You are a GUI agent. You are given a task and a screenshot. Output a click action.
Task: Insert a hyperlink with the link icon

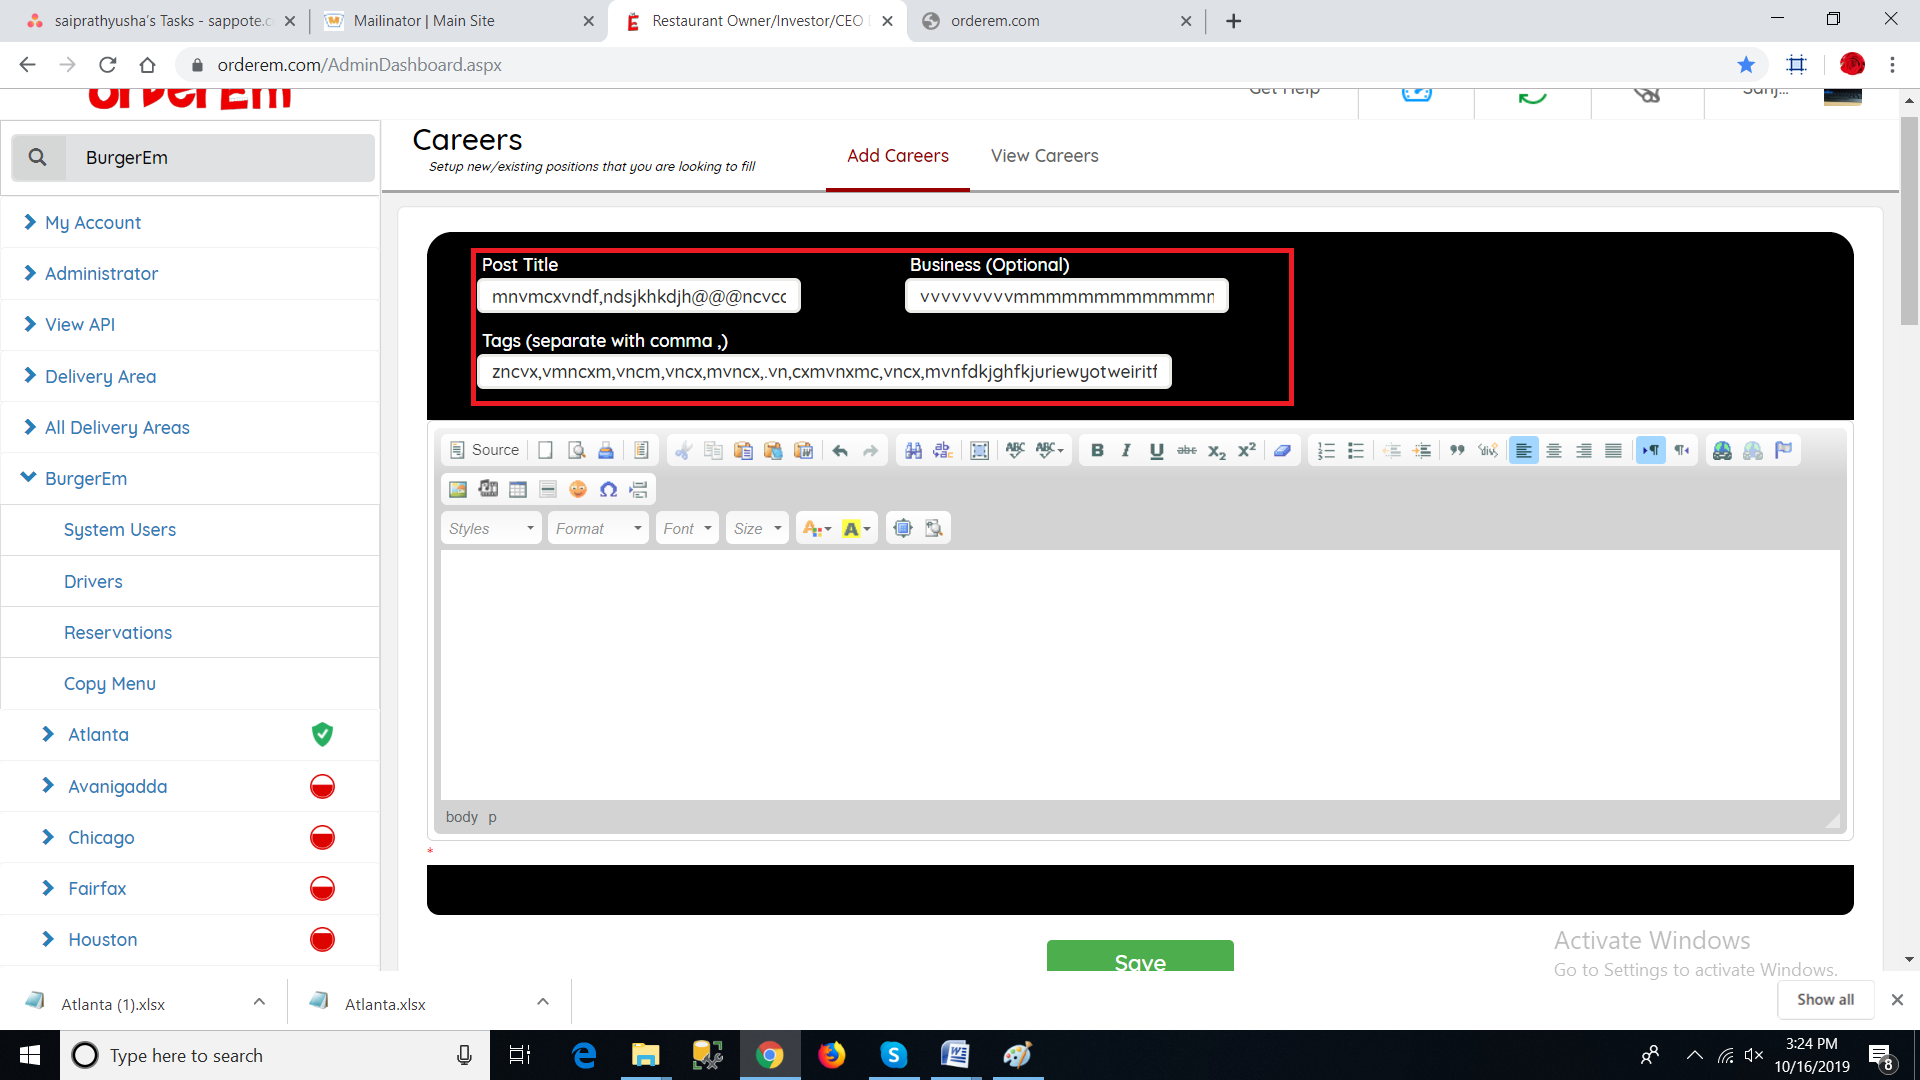(1722, 450)
